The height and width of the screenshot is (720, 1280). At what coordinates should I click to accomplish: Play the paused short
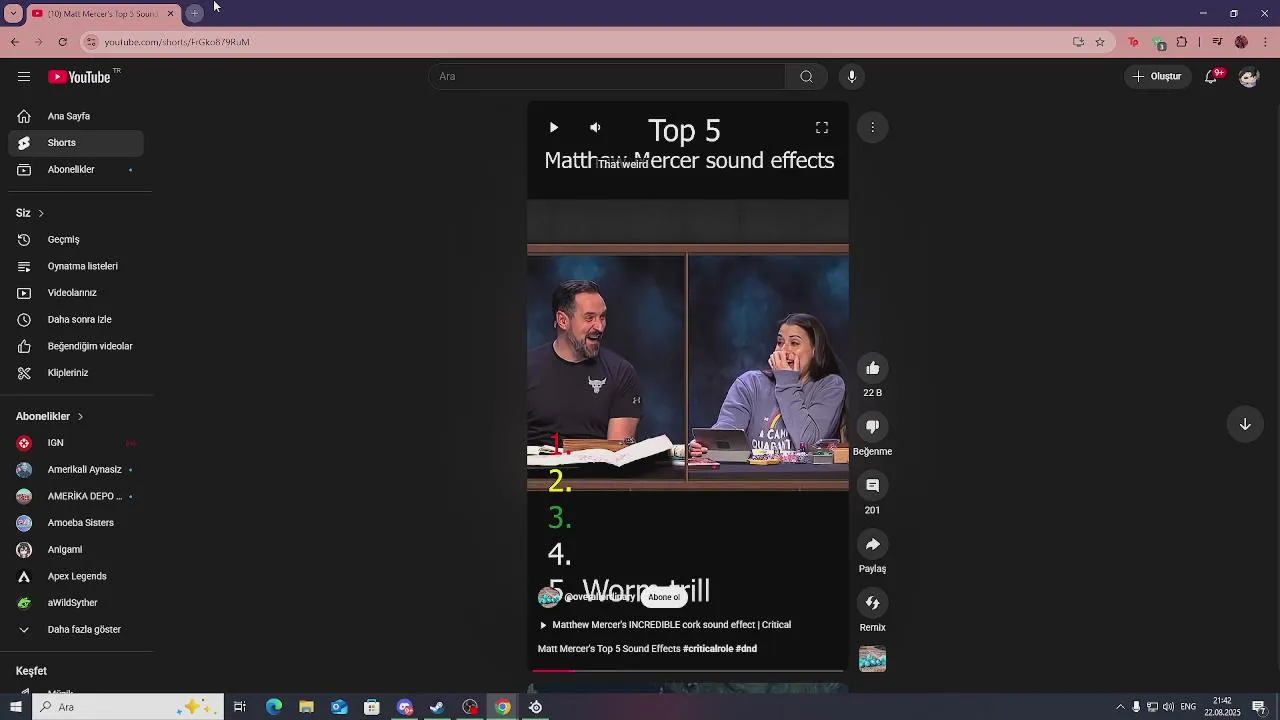[554, 128]
